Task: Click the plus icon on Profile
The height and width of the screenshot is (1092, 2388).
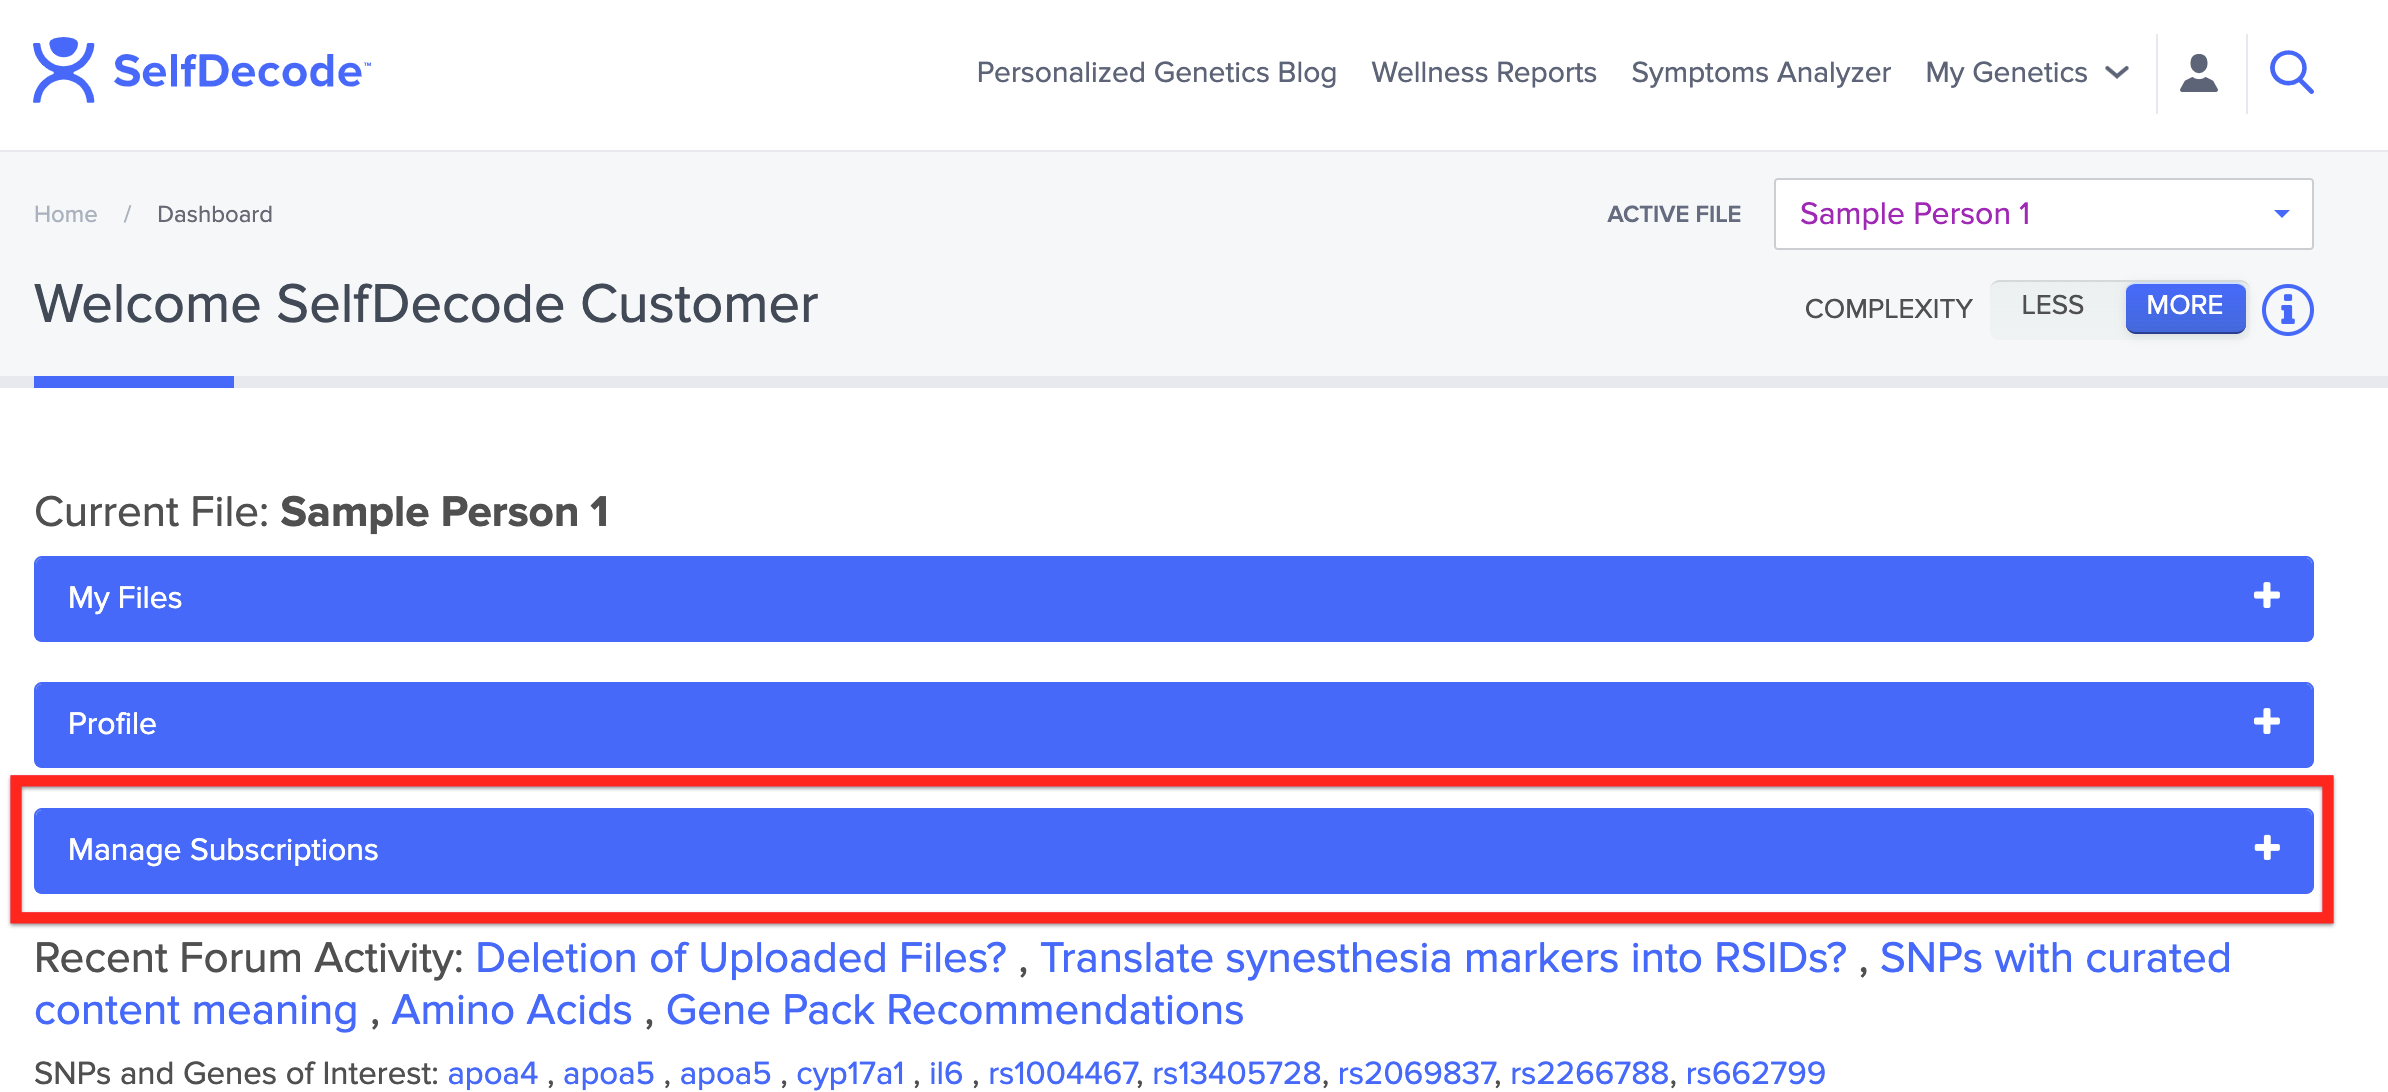Action: coord(2266,723)
